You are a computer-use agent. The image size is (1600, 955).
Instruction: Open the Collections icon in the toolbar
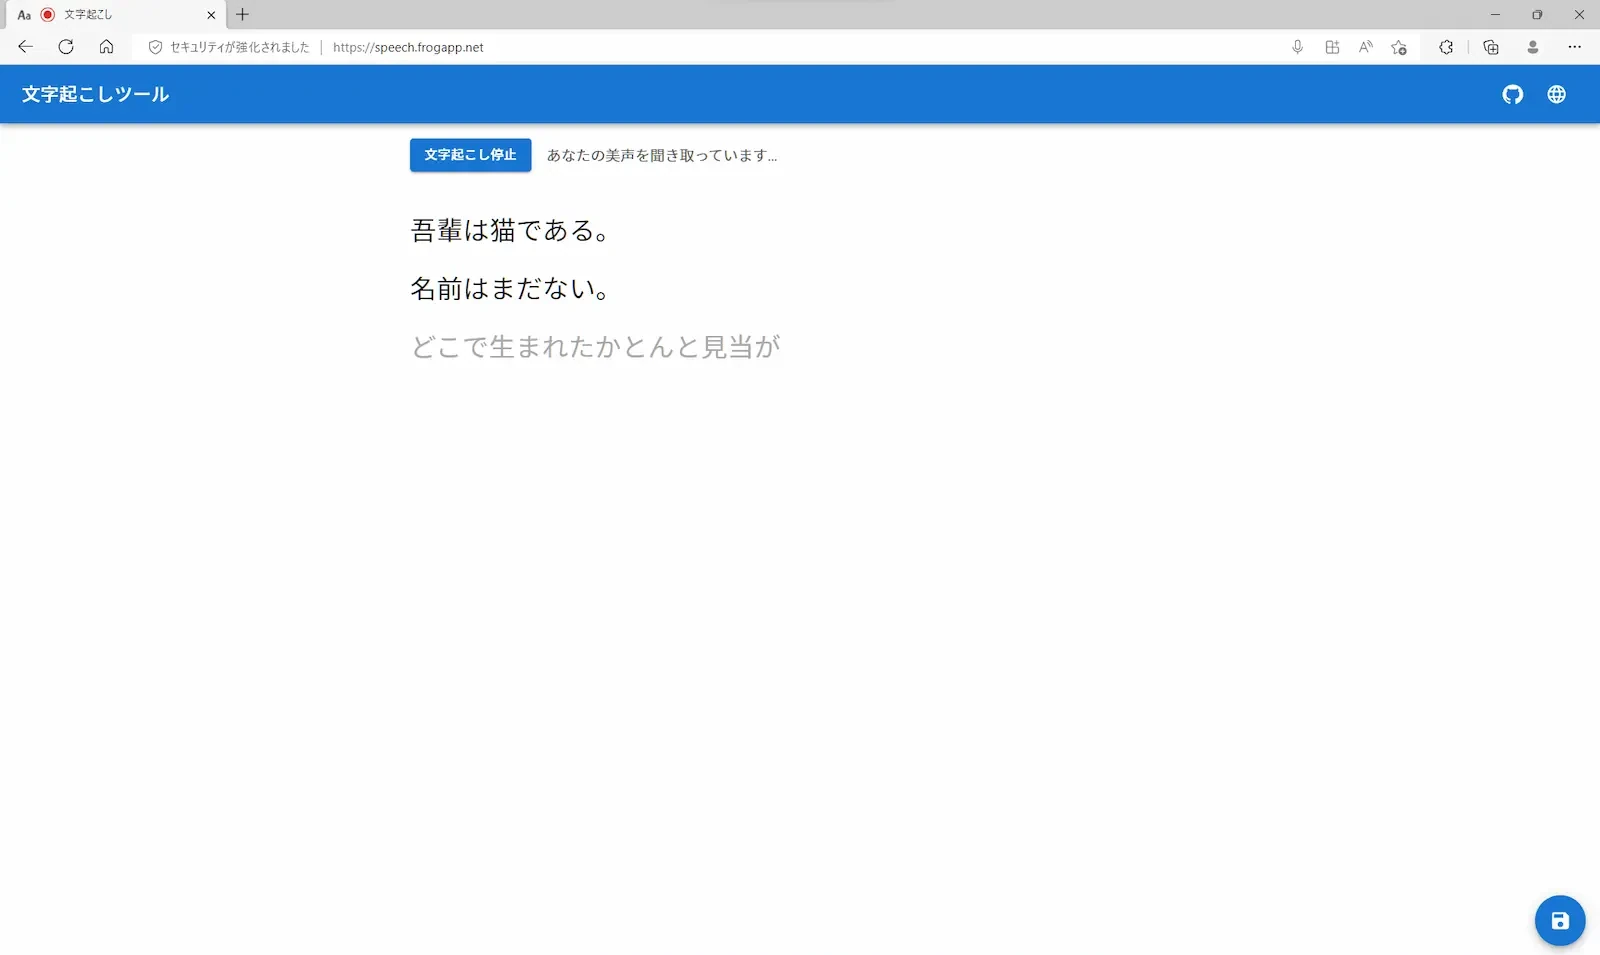click(x=1489, y=47)
